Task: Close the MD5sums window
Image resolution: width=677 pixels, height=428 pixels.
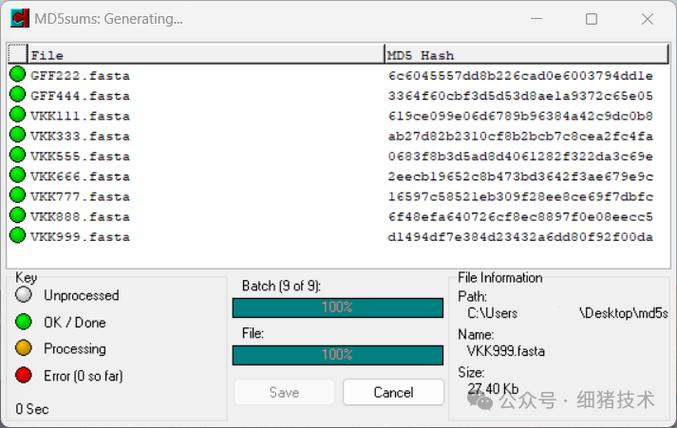Action: (647, 19)
